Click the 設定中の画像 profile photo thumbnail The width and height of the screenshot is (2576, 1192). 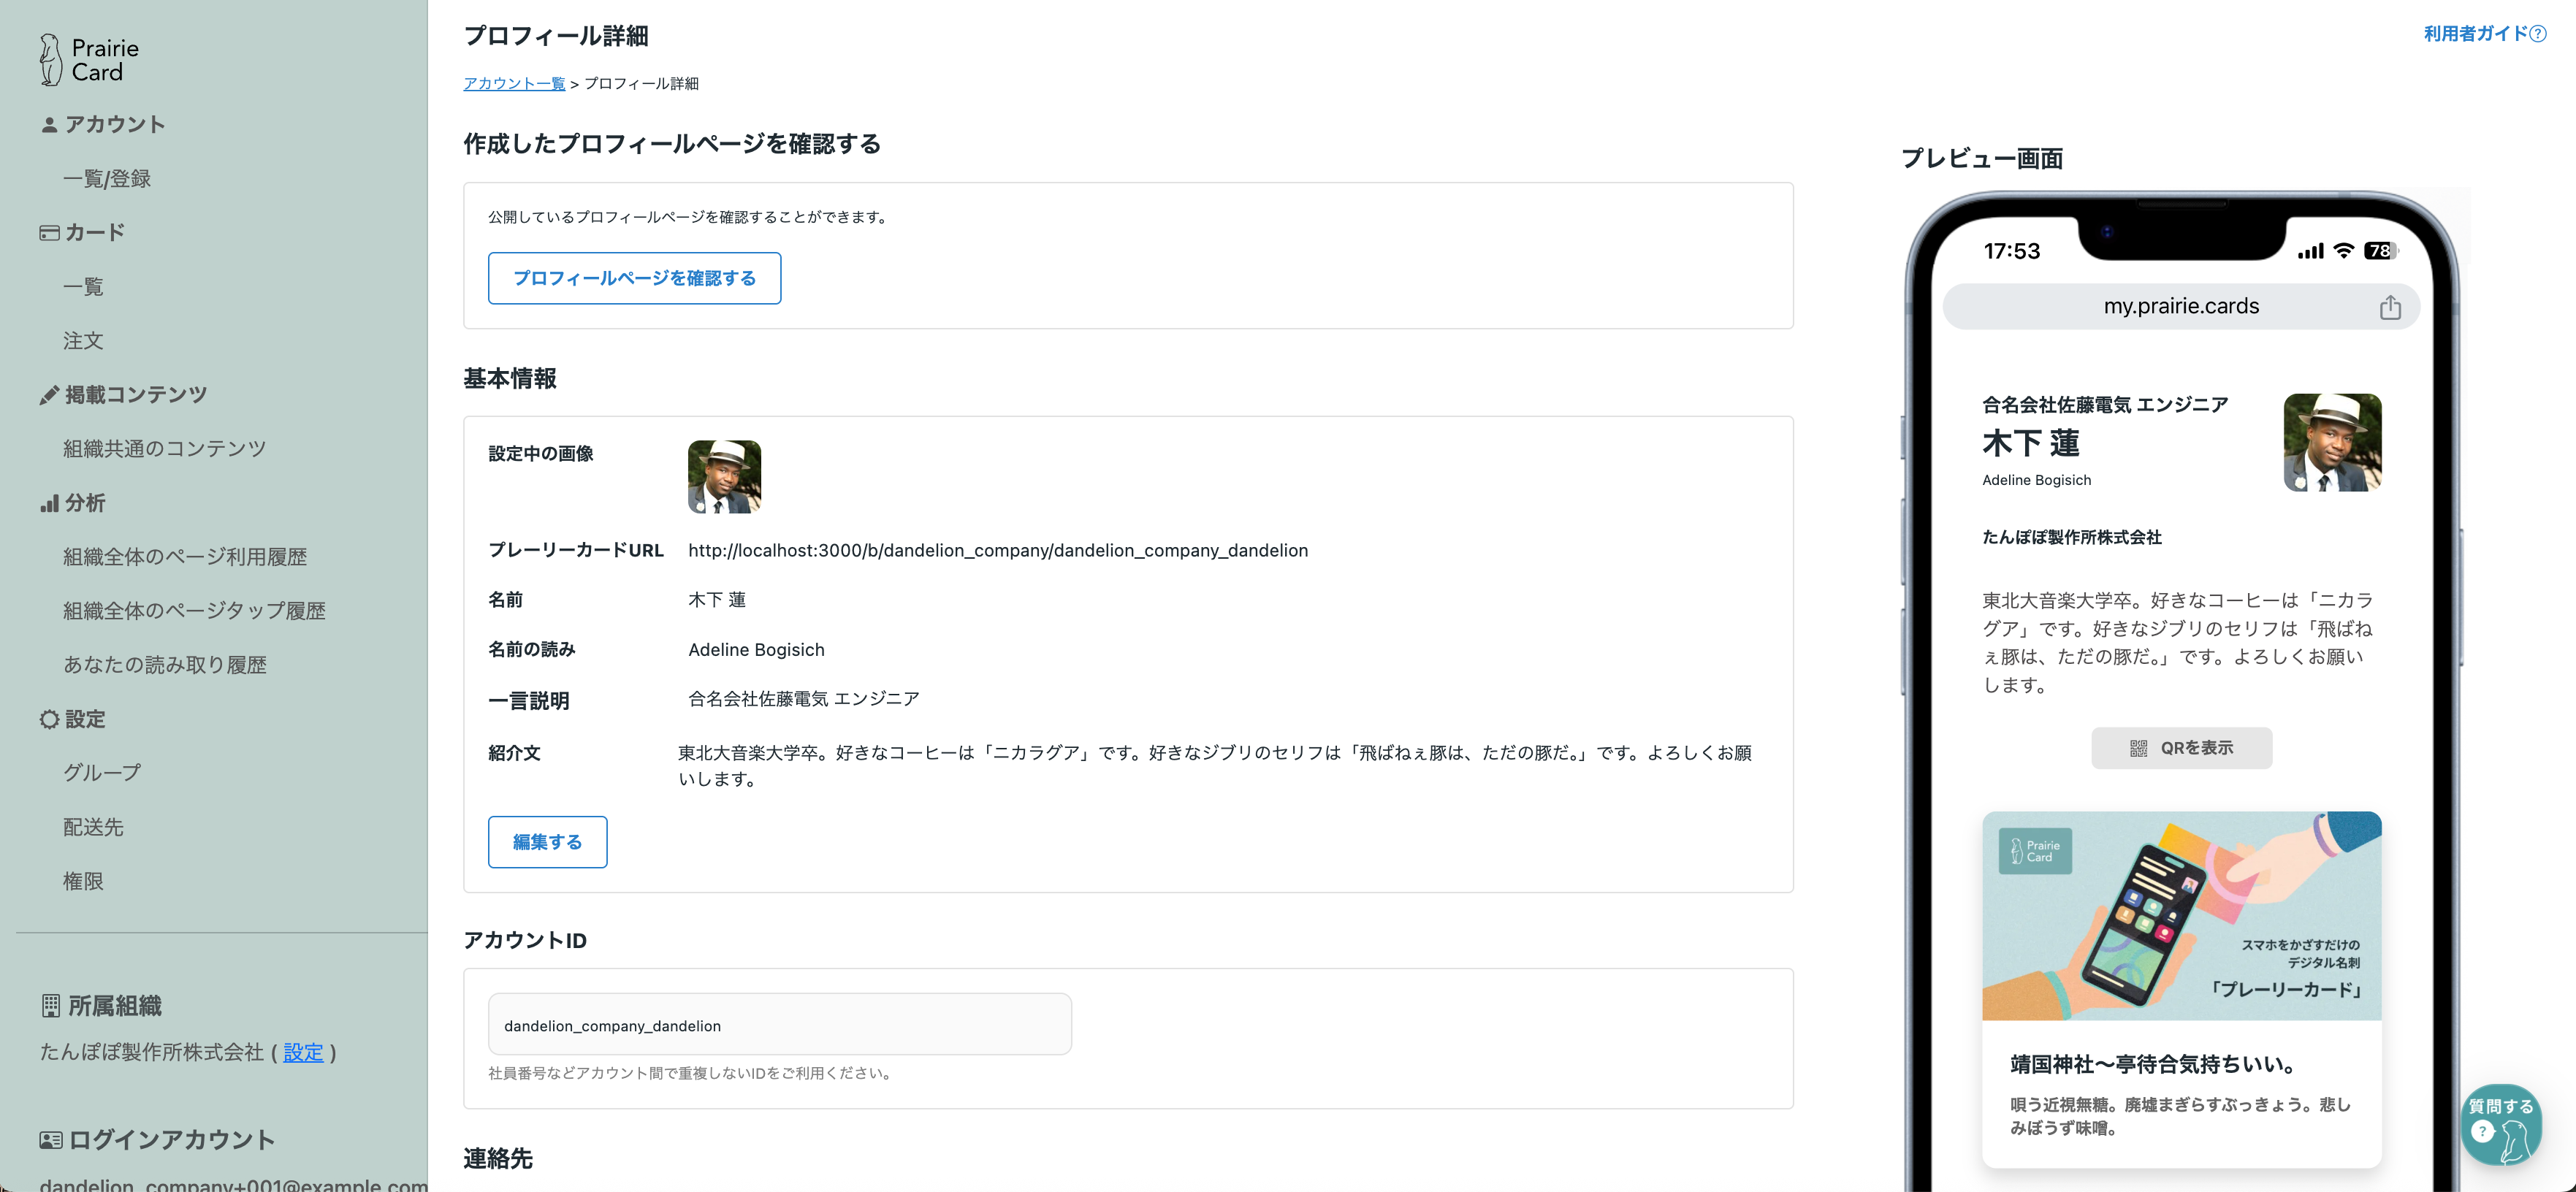724,477
